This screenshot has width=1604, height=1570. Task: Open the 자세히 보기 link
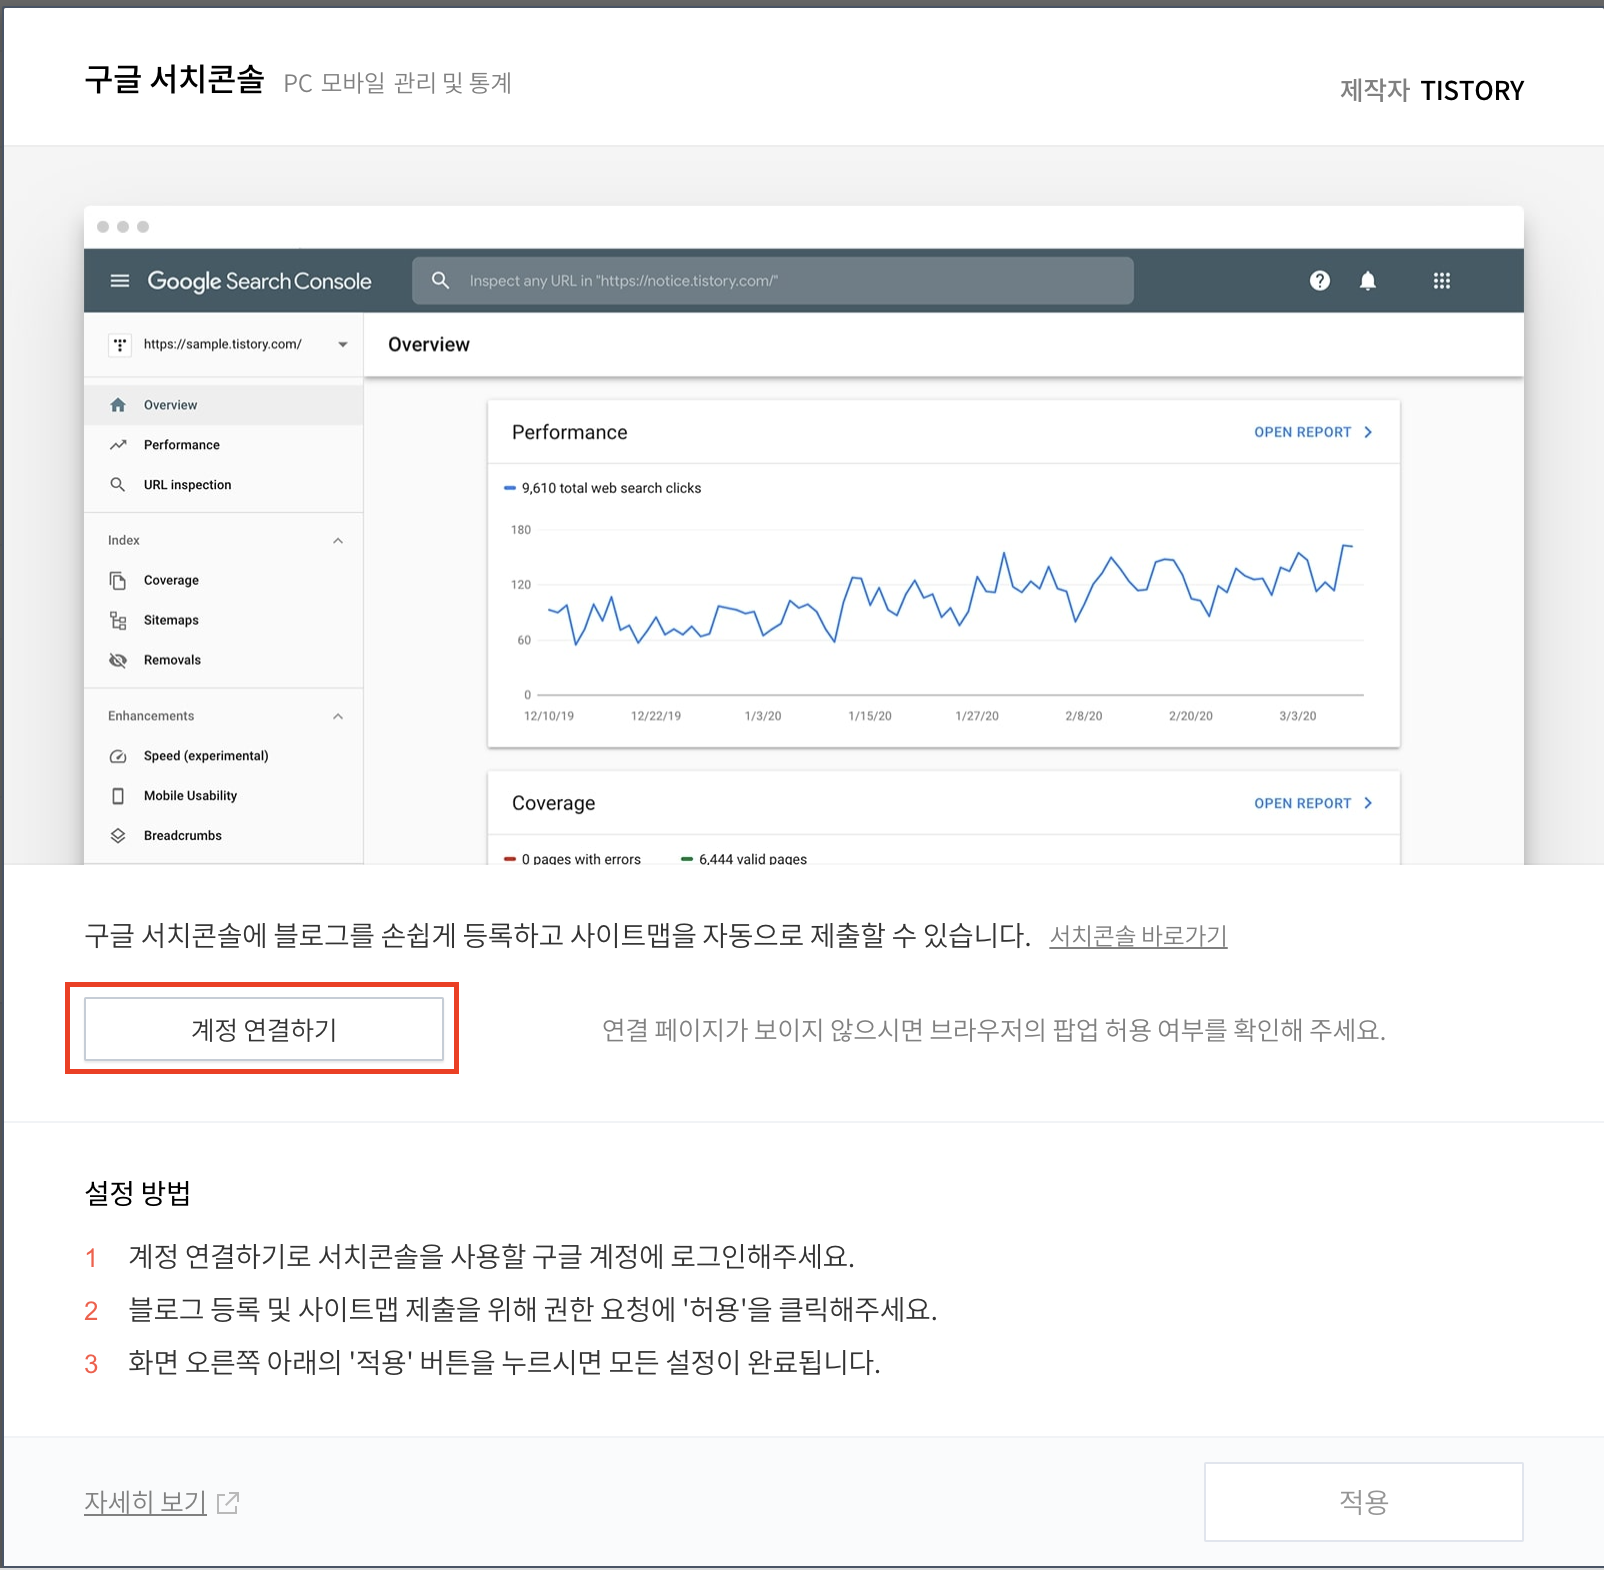(145, 1502)
